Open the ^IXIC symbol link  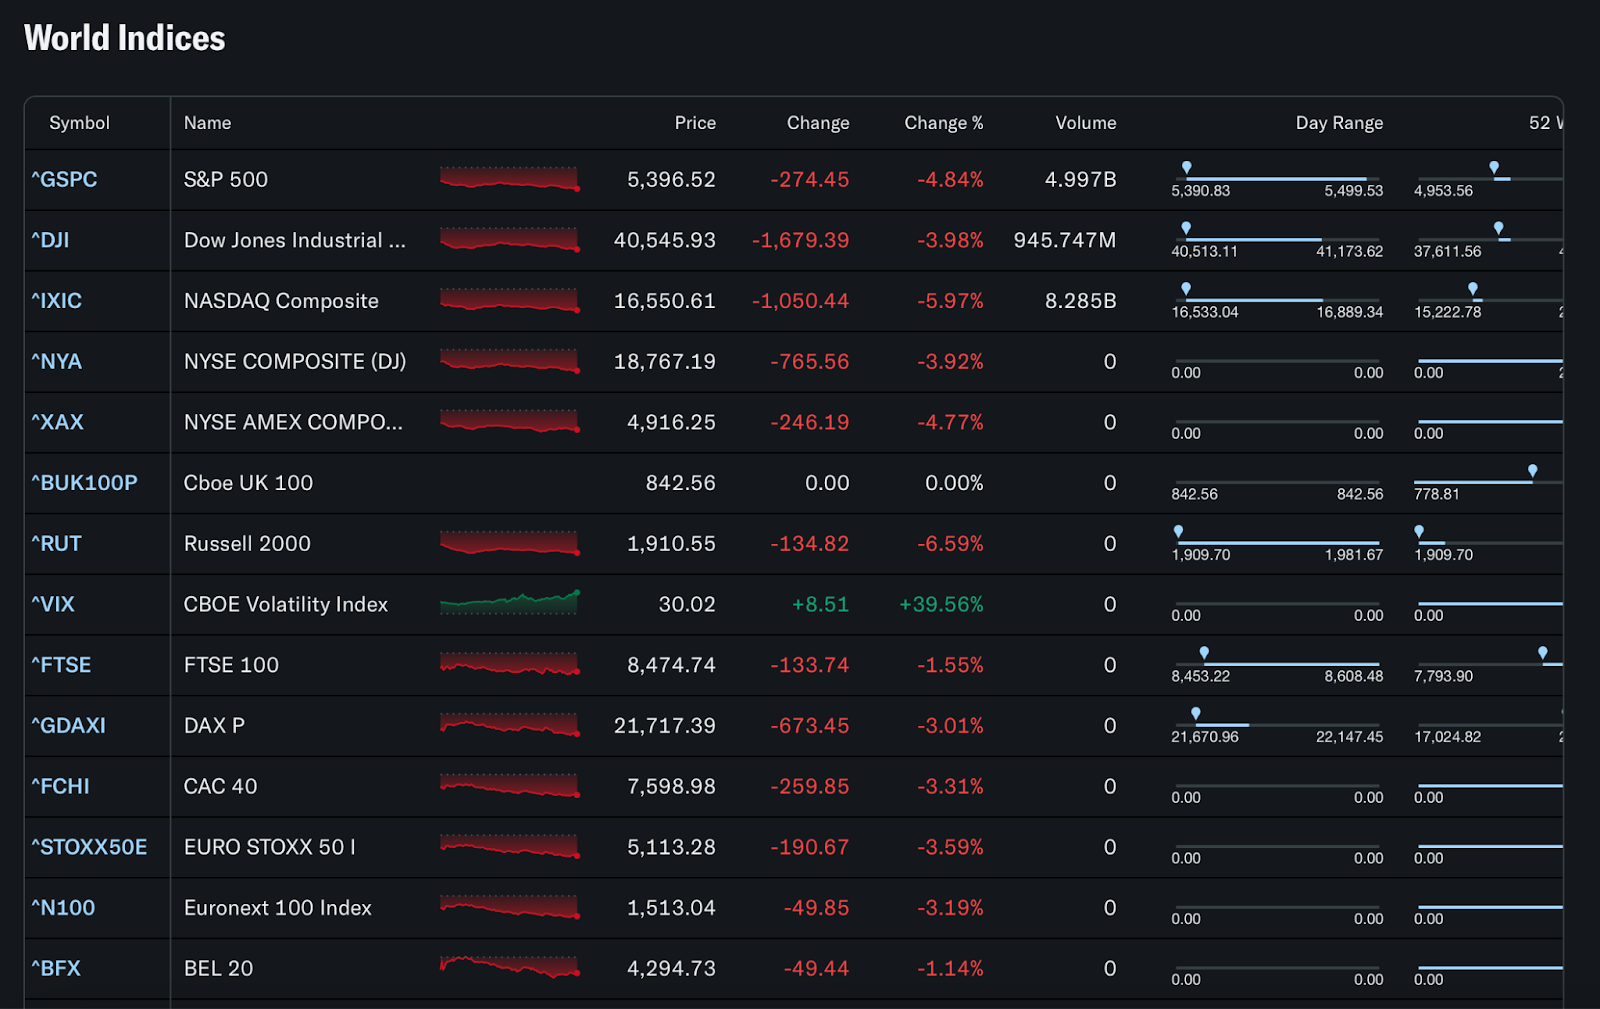[56, 301]
